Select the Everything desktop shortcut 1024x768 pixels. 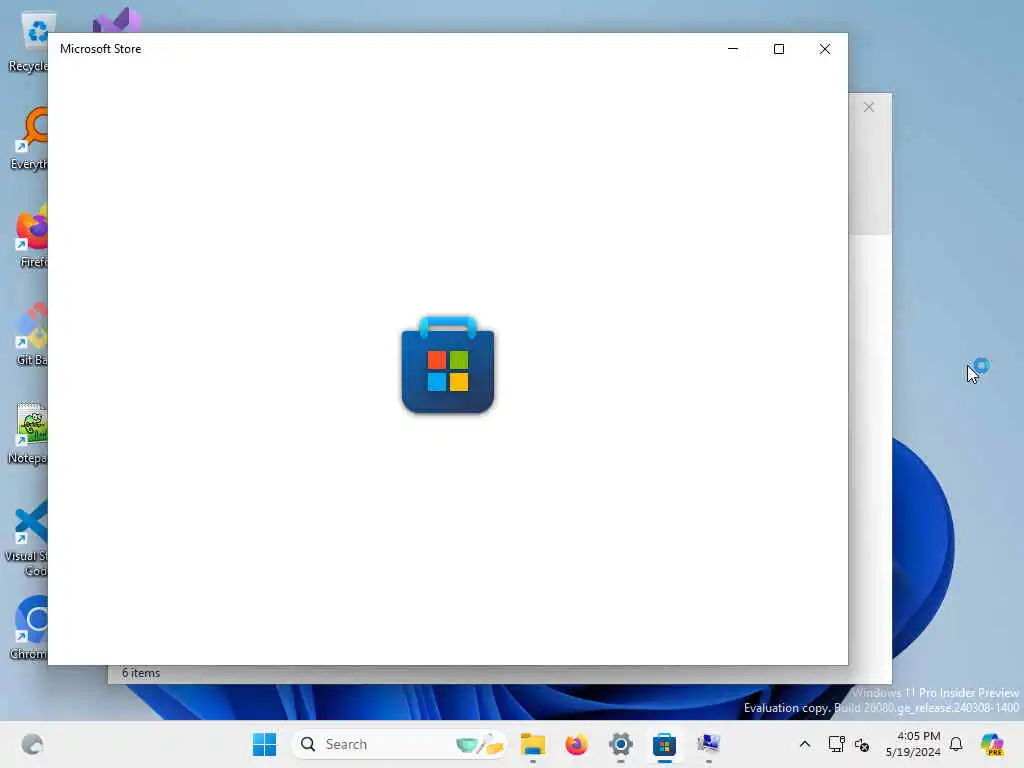[28, 139]
